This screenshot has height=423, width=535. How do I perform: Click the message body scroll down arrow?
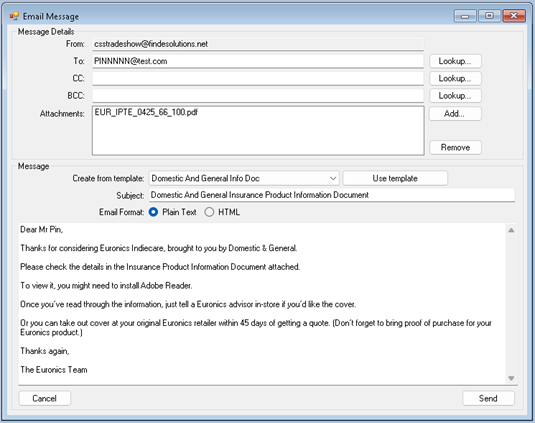point(511,378)
